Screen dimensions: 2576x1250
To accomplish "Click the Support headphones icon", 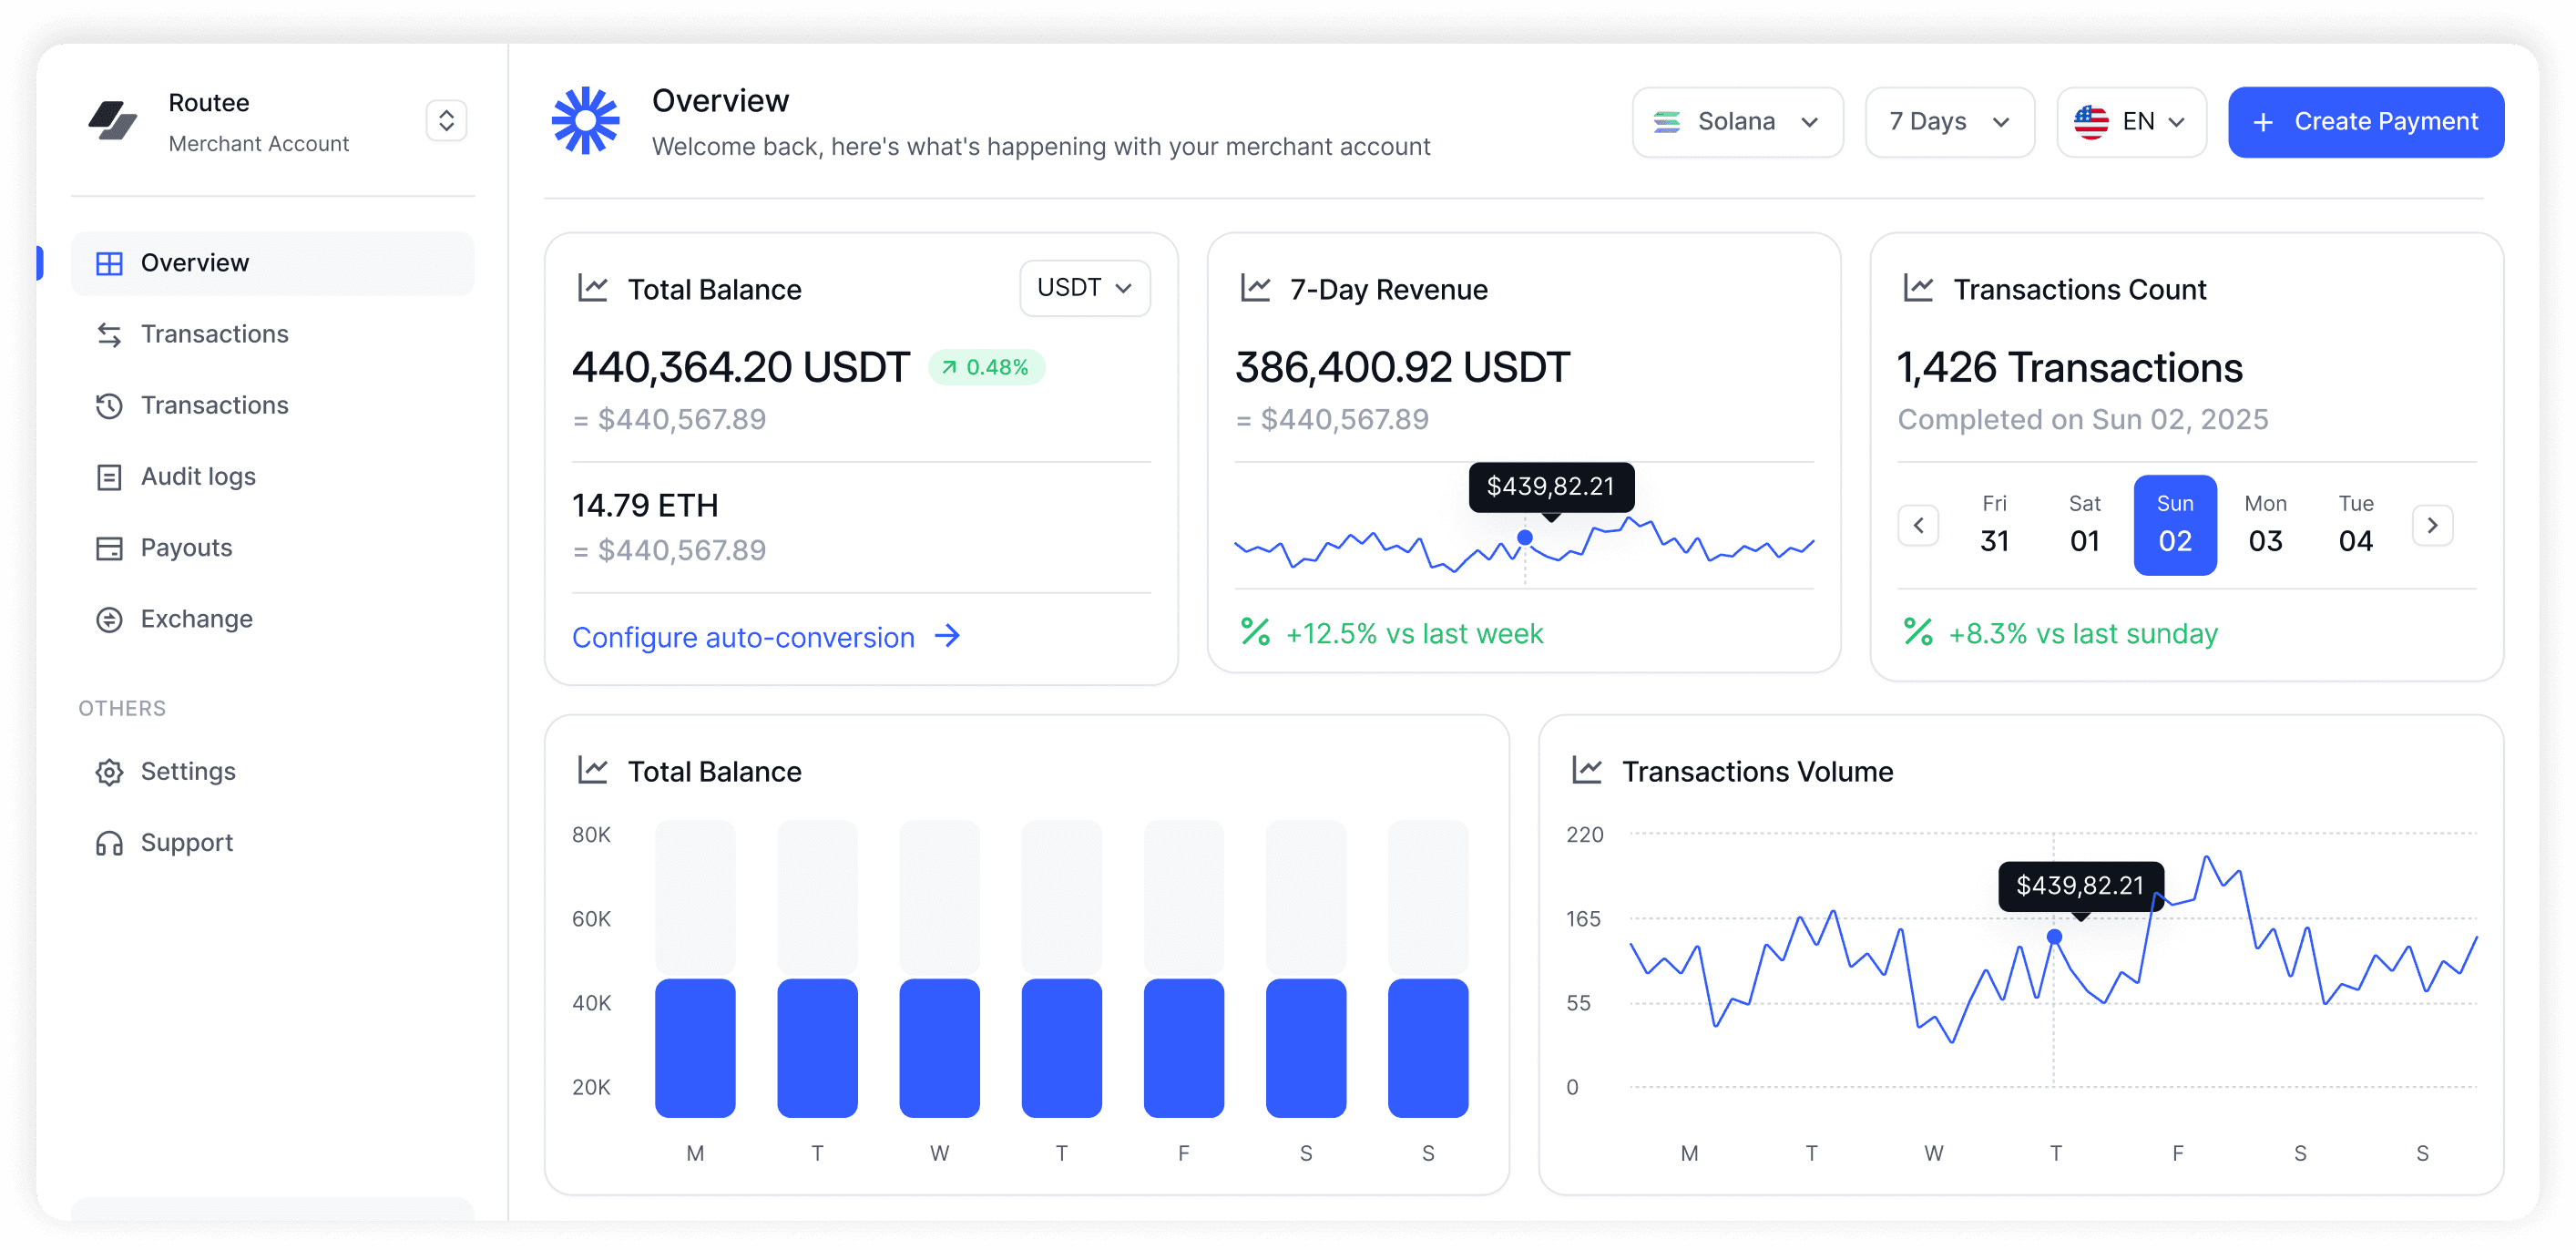I will [109, 843].
